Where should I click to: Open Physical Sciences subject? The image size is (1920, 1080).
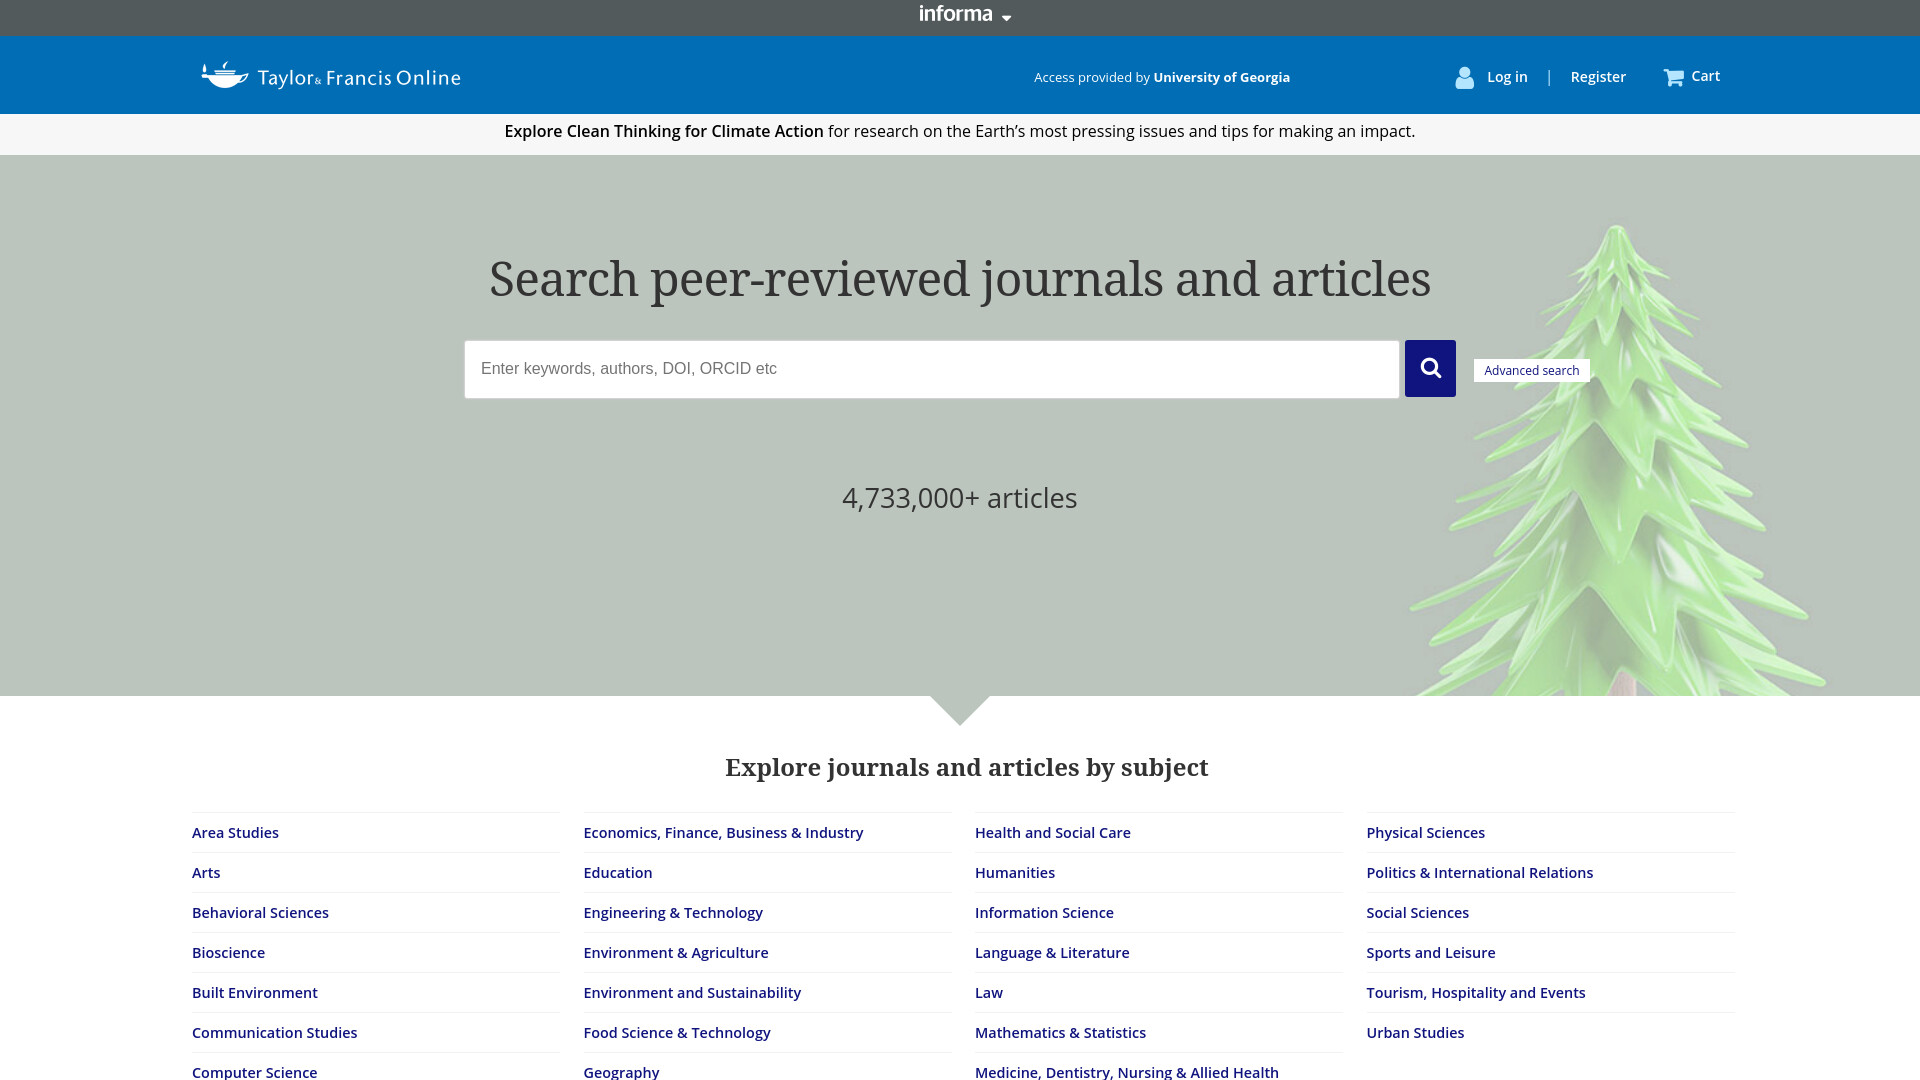tap(1425, 833)
